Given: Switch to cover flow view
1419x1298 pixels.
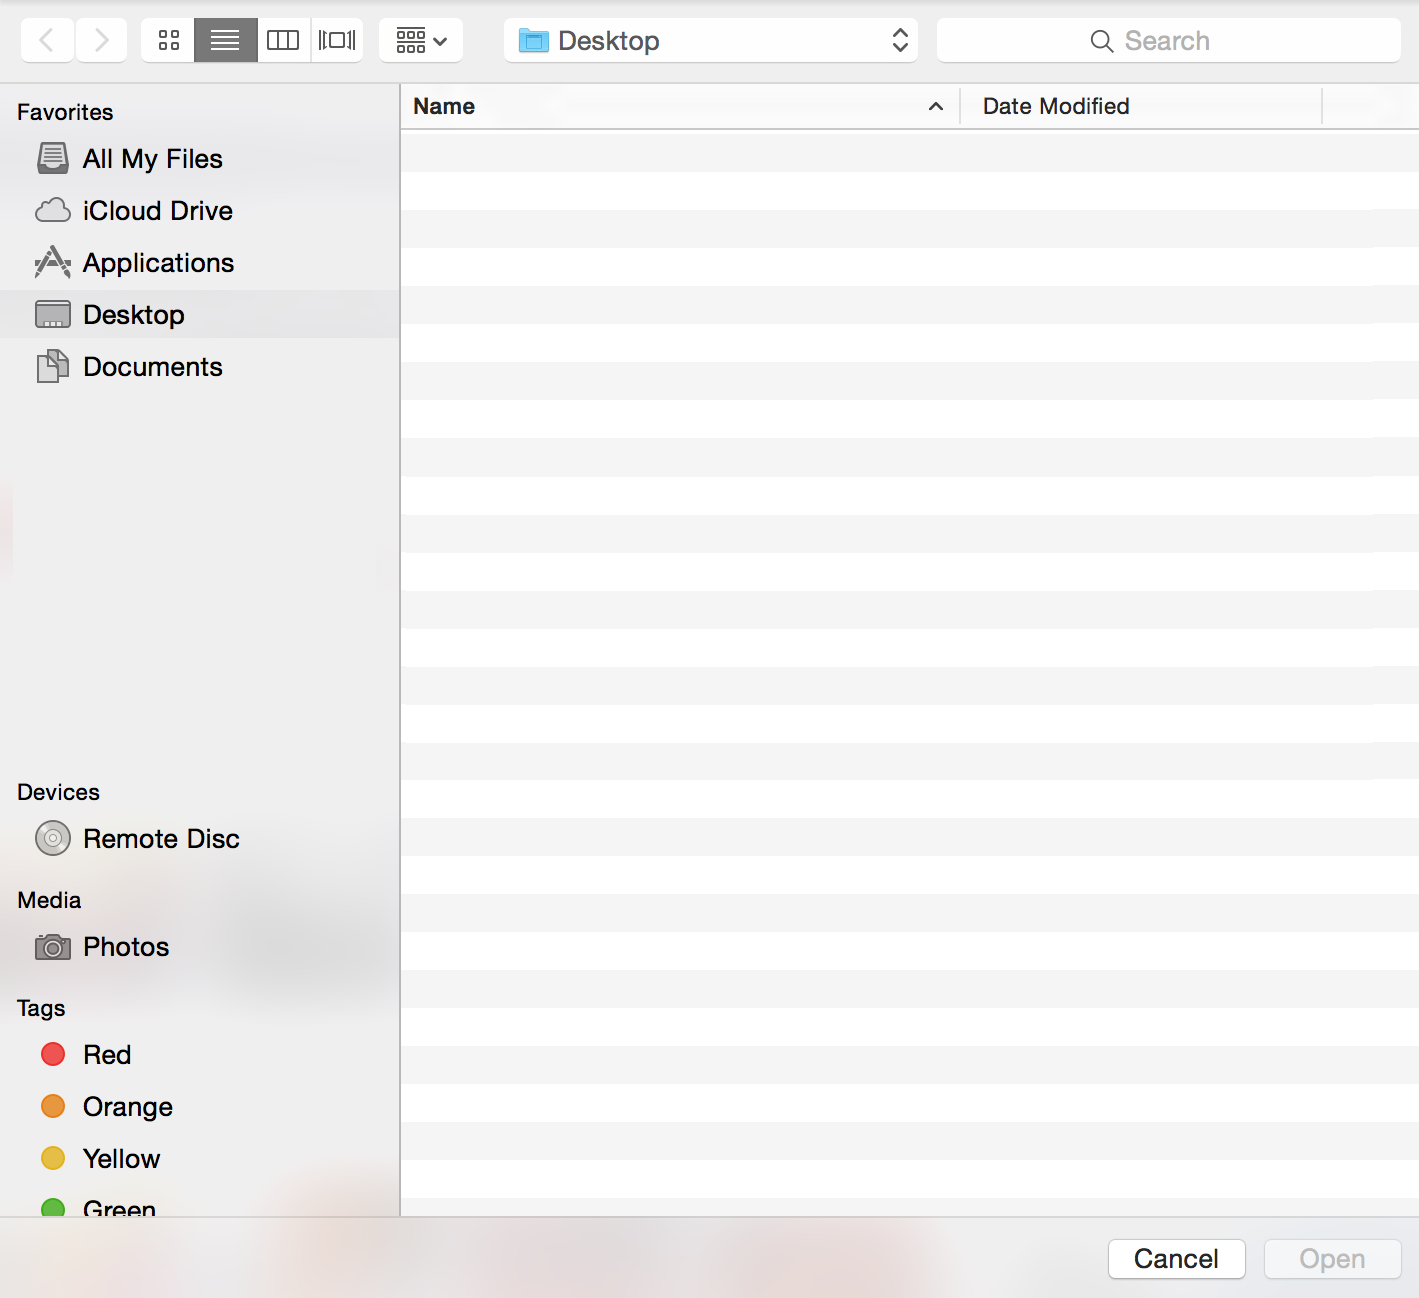Looking at the screenshot, I should tap(337, 40).
